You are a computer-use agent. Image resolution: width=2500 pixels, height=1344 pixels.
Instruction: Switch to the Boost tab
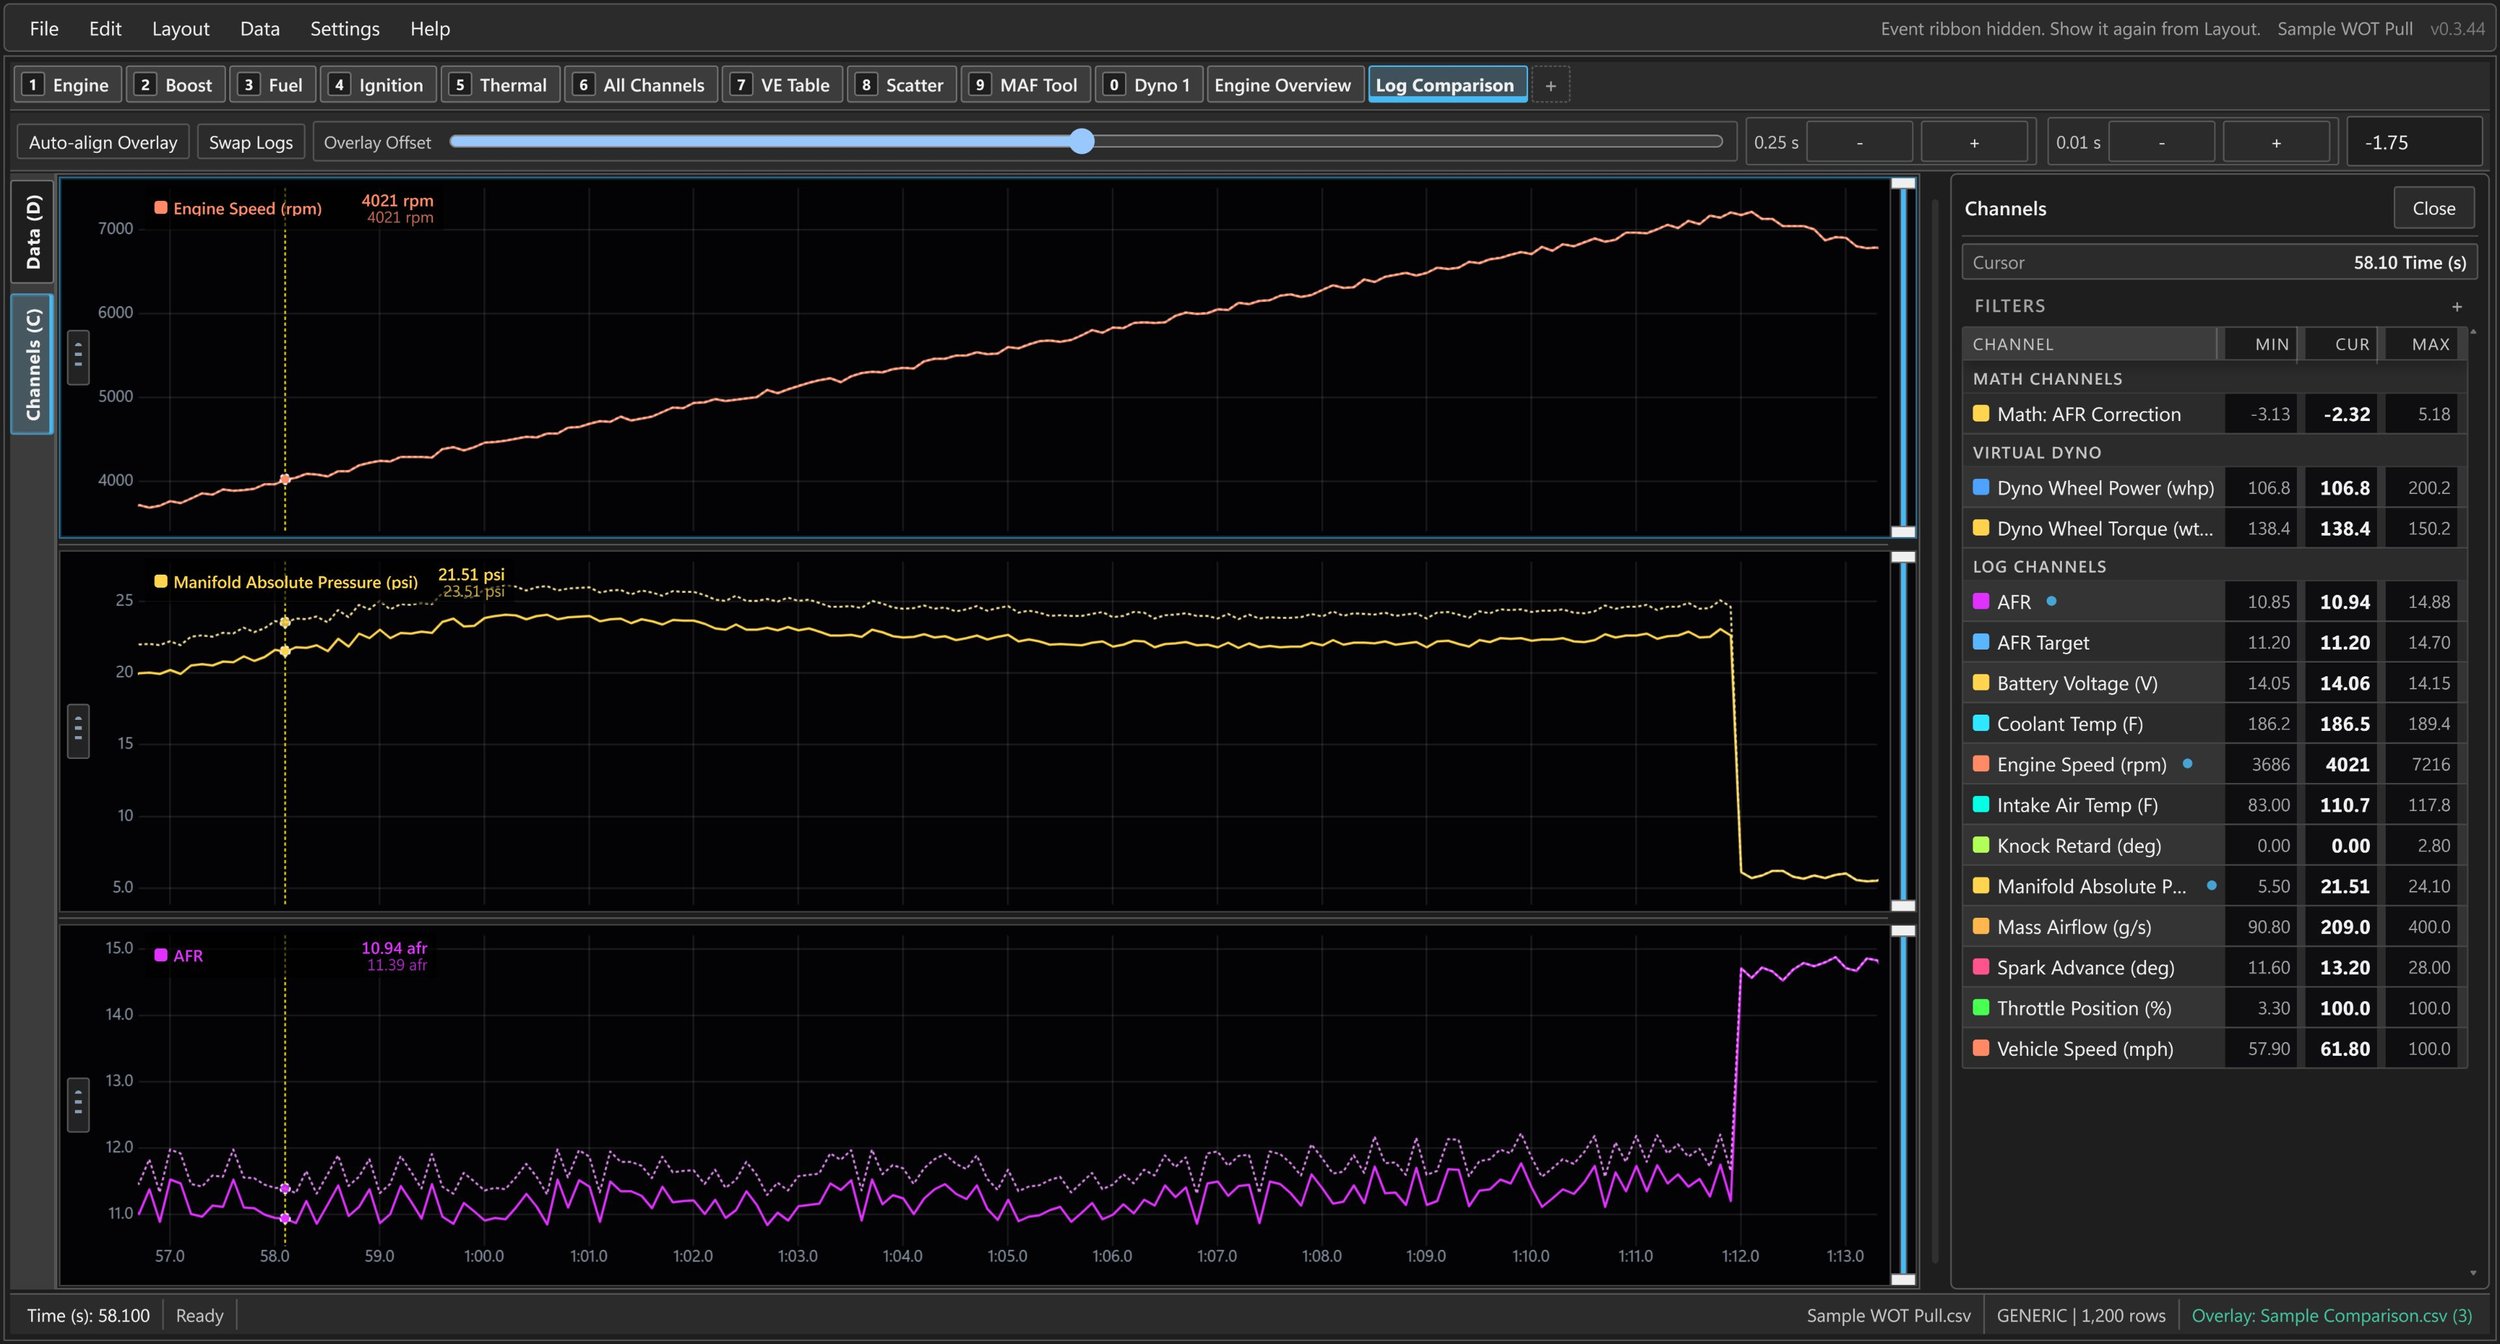pos(175,85)
